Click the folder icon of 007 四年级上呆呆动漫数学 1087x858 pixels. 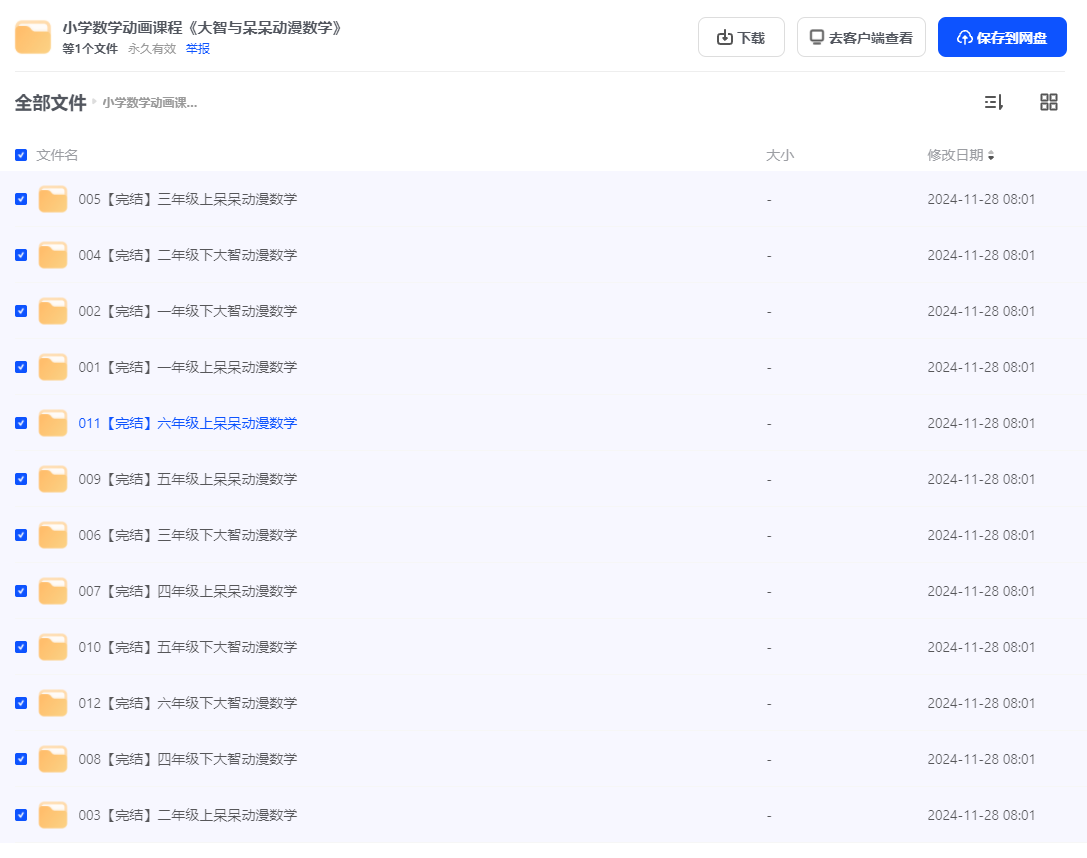tap(52, 591)
